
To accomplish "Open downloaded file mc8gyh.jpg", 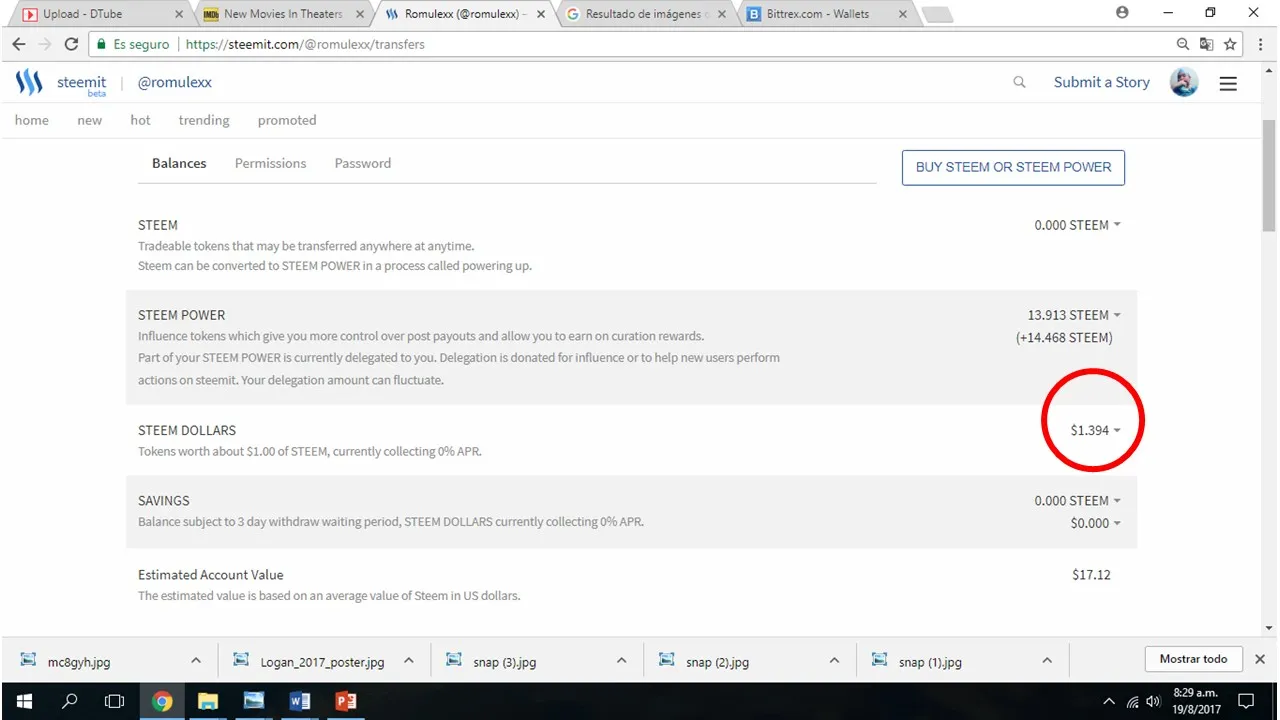I will pos(96,661).
